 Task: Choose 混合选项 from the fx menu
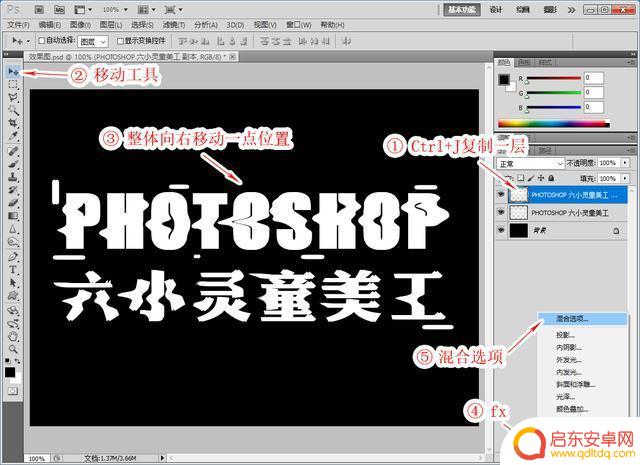click(x=582, y=319)
